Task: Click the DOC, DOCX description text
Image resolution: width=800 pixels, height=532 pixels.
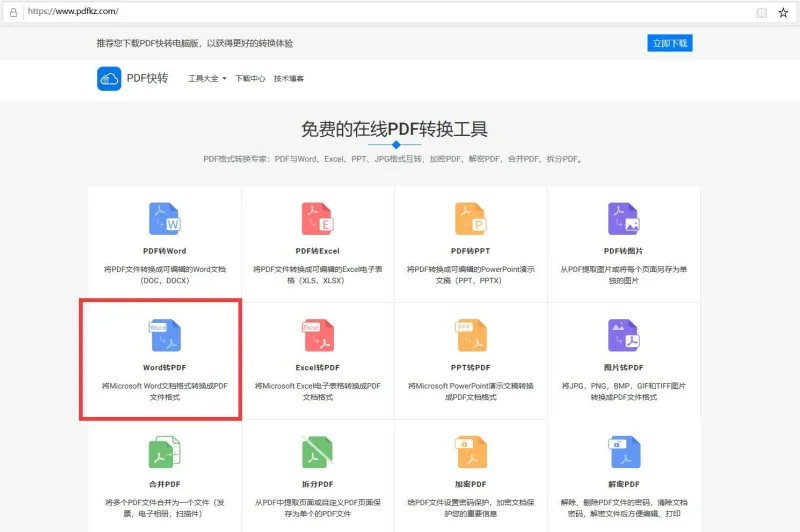Action: (165, 275)
